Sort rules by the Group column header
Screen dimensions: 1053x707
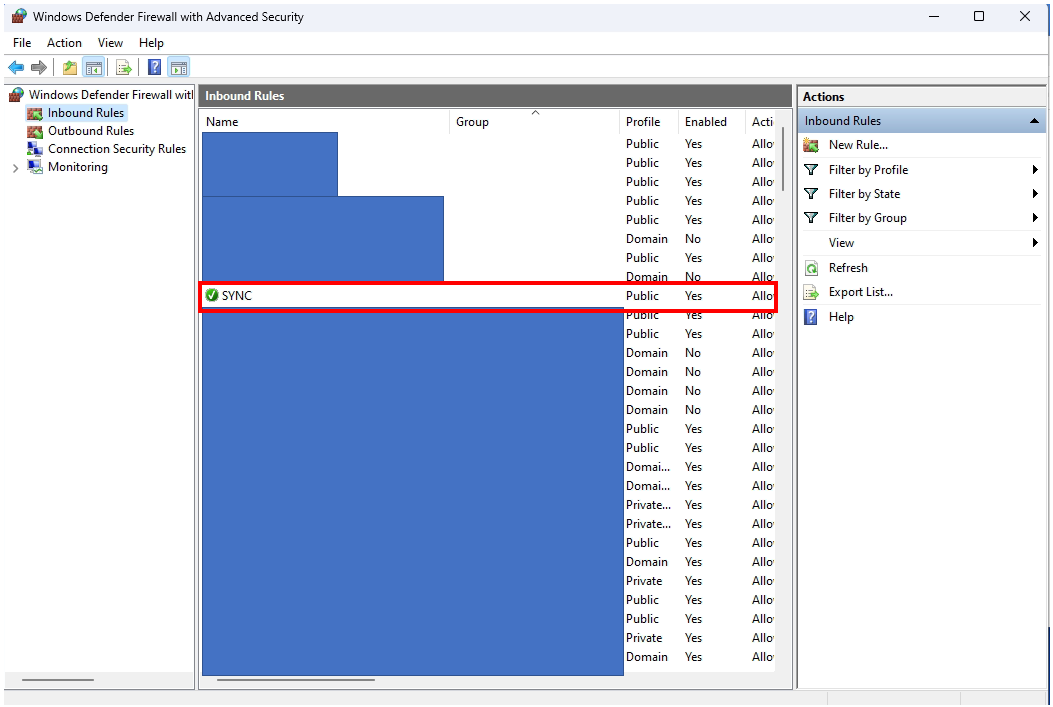click(x=534, y=122)
